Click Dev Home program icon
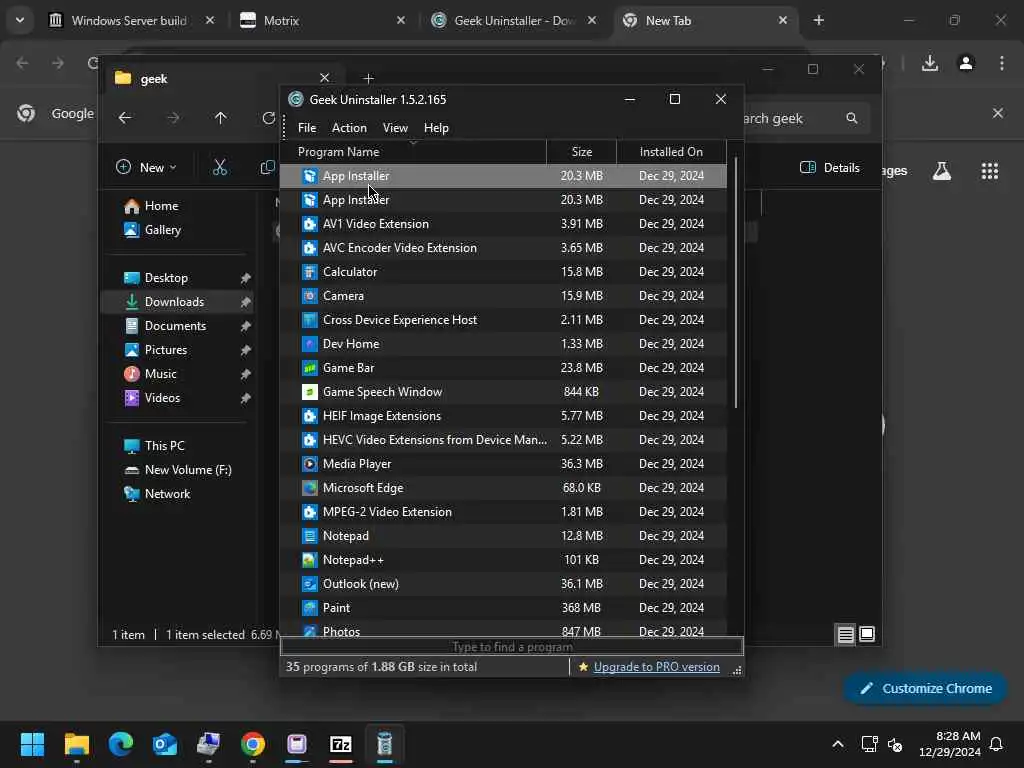This screenshot has height=768, width=1024. tap(310, 344)
